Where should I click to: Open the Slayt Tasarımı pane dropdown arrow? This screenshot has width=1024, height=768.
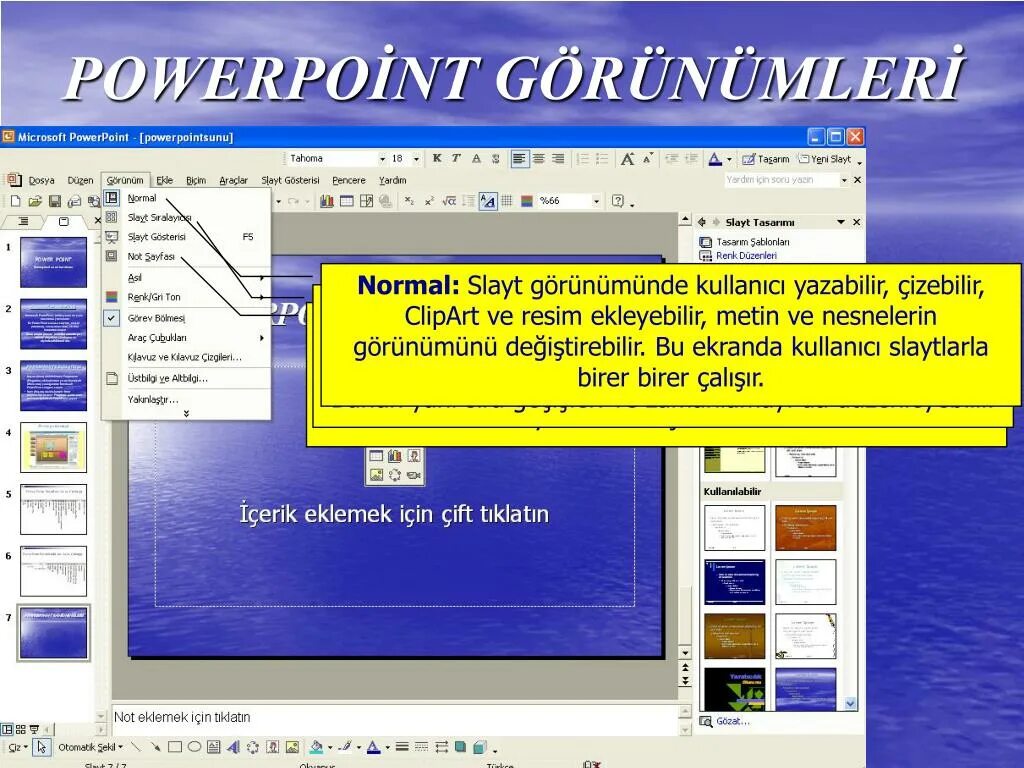(x=841, y=222)
